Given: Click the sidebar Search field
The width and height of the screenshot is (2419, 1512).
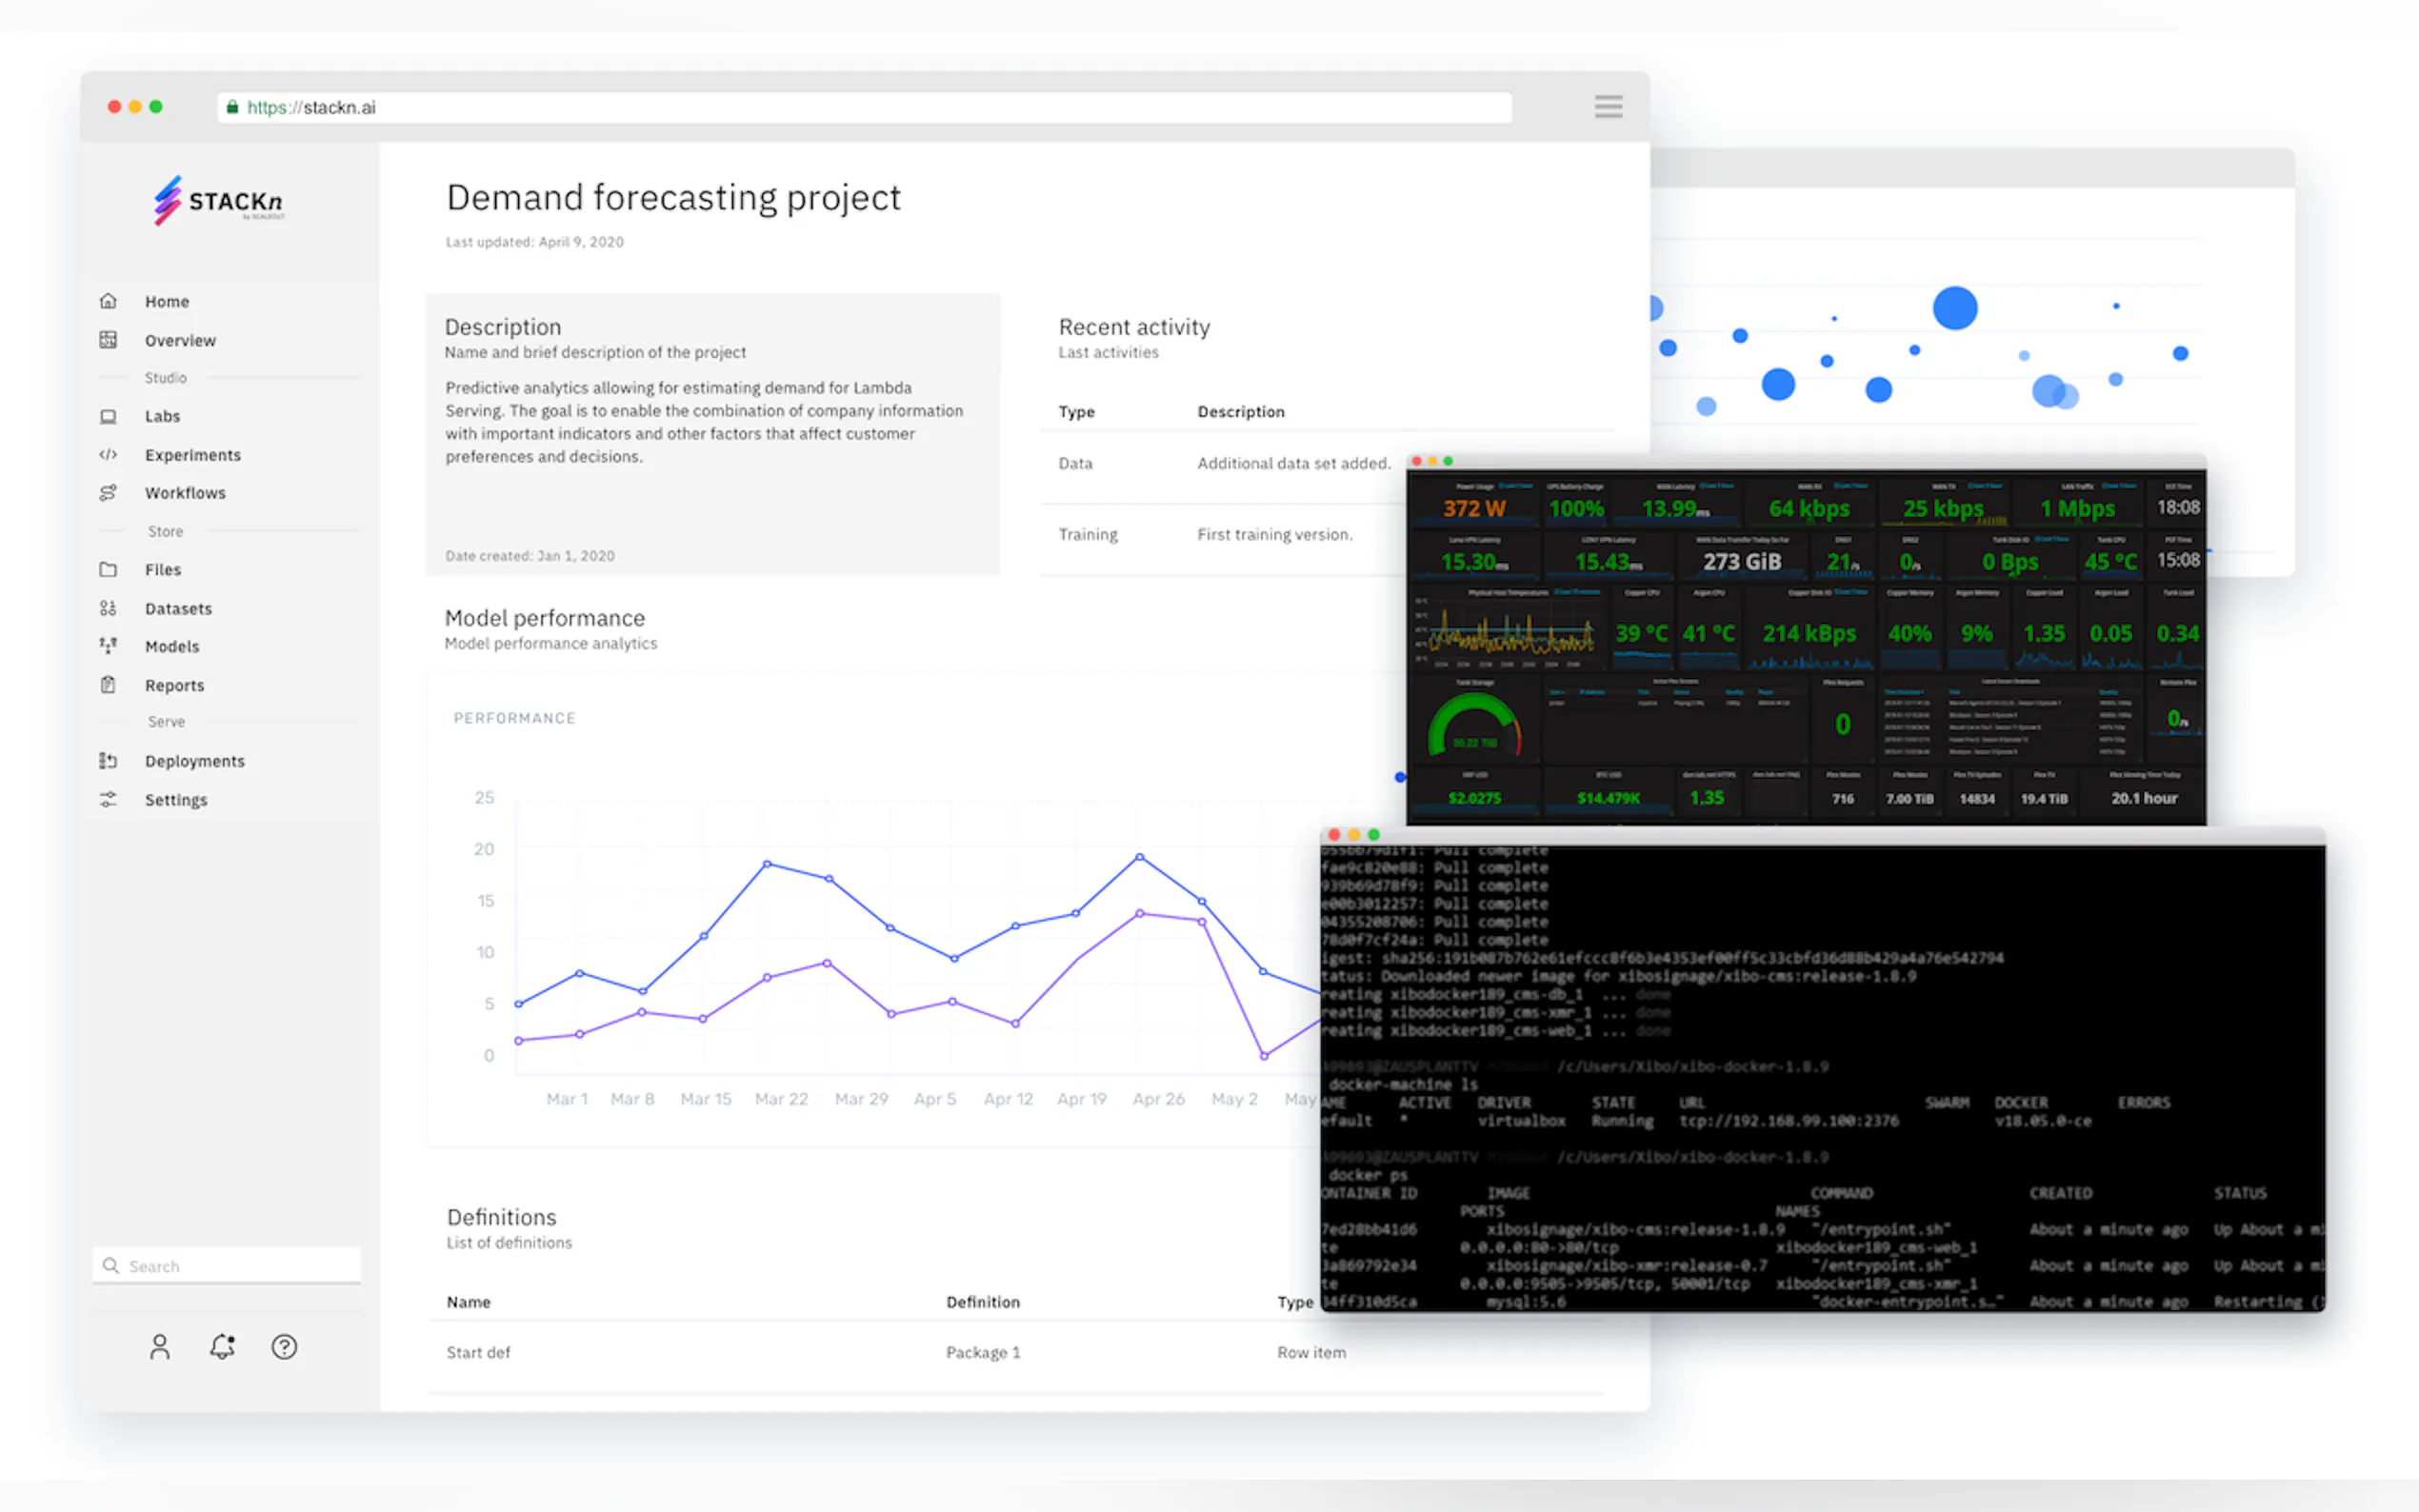Looking at the screenshot, I should (x=227, y=1266).
